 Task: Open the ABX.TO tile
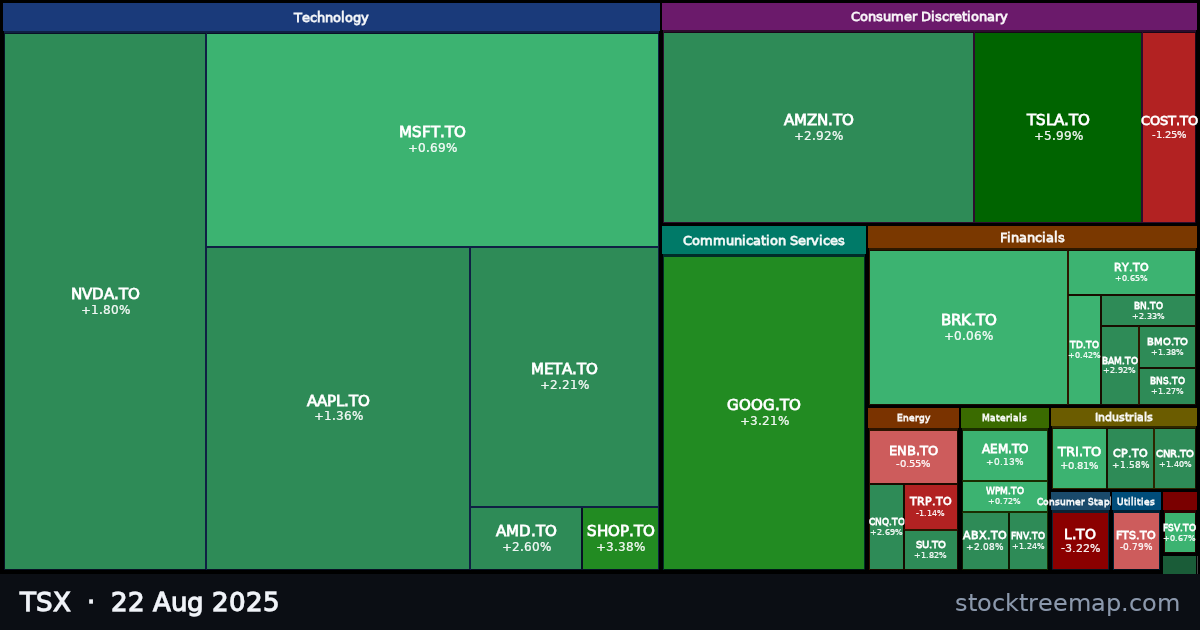[985, 541]
